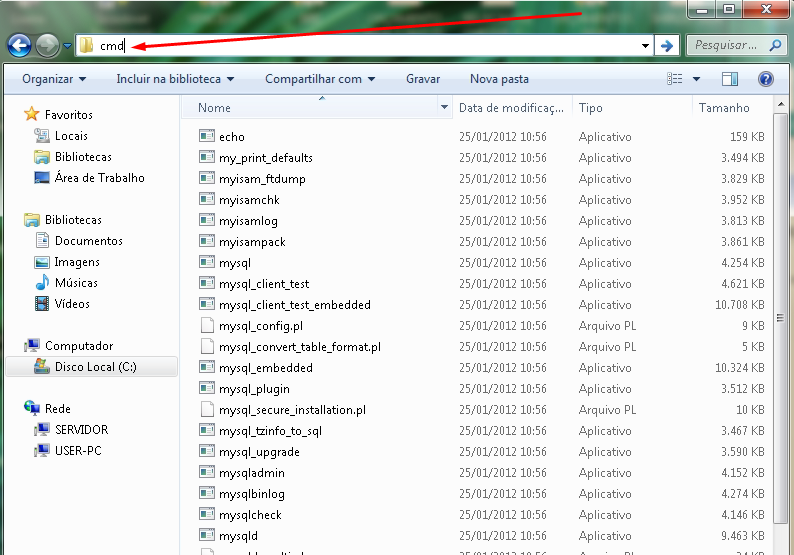The height and width of the screenshot is (555, 794).
Task: Open the Imagens library
Action: (x=77, y=262)
